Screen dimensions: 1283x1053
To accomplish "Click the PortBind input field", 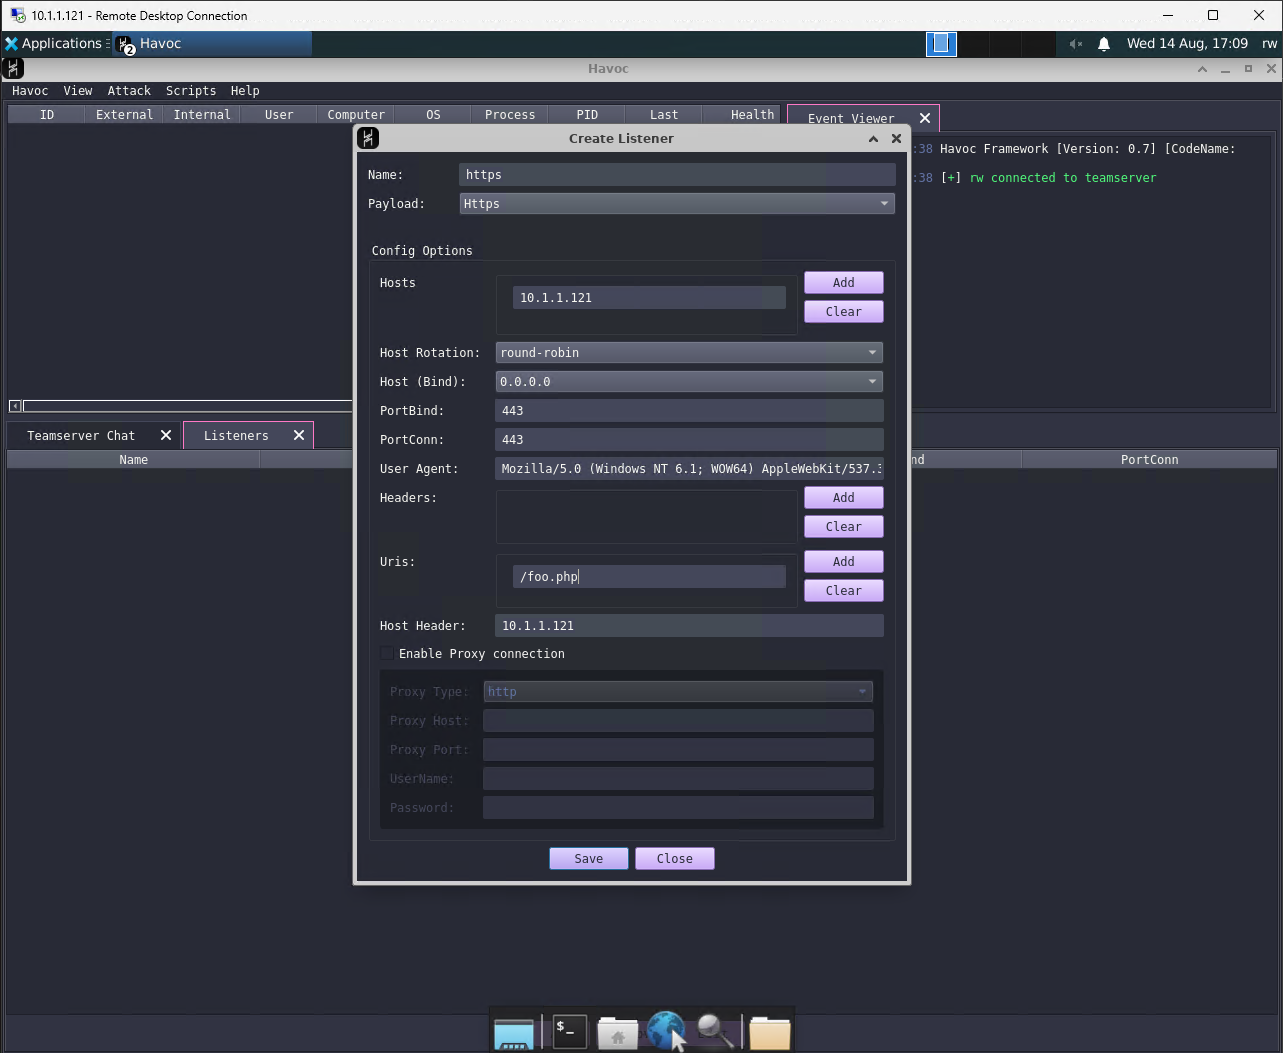I will pyautogui.click(x=689, y=411).
